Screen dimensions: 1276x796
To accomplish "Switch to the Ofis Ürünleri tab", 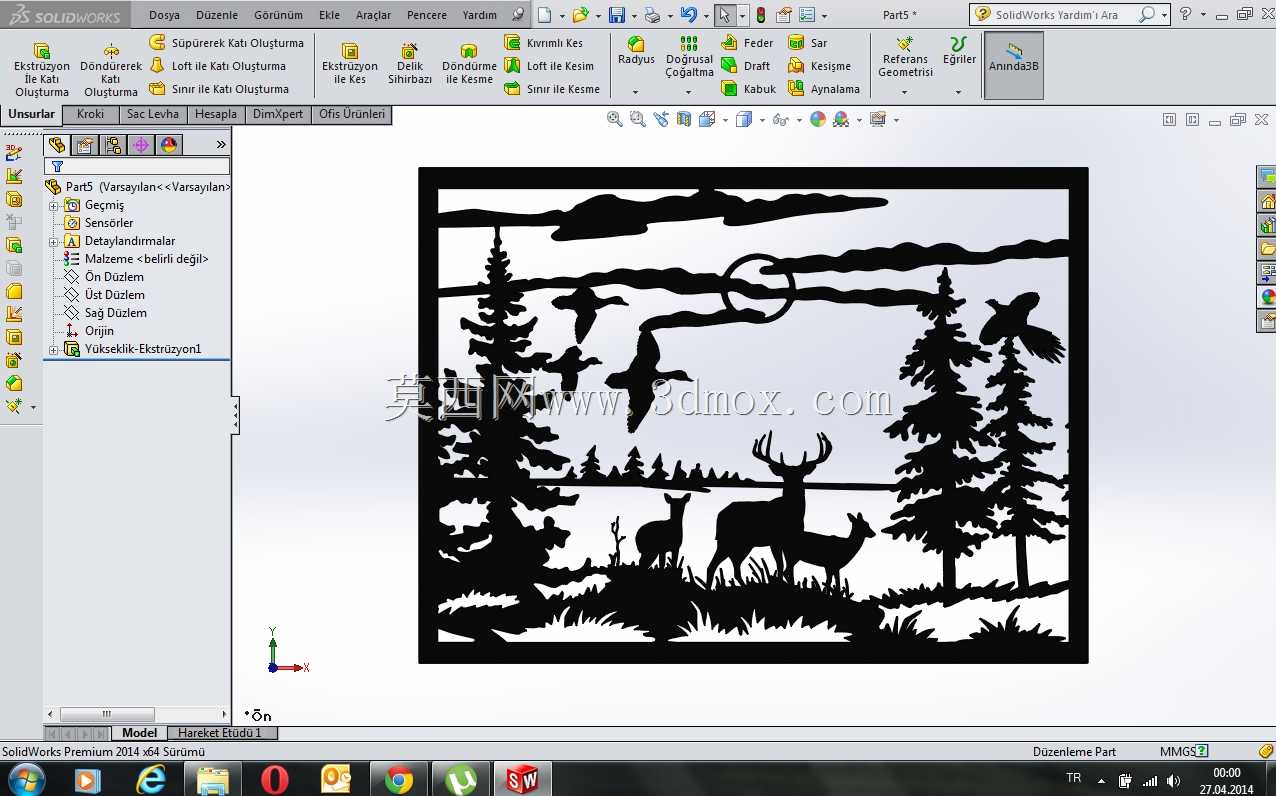I will coord(352,114).
